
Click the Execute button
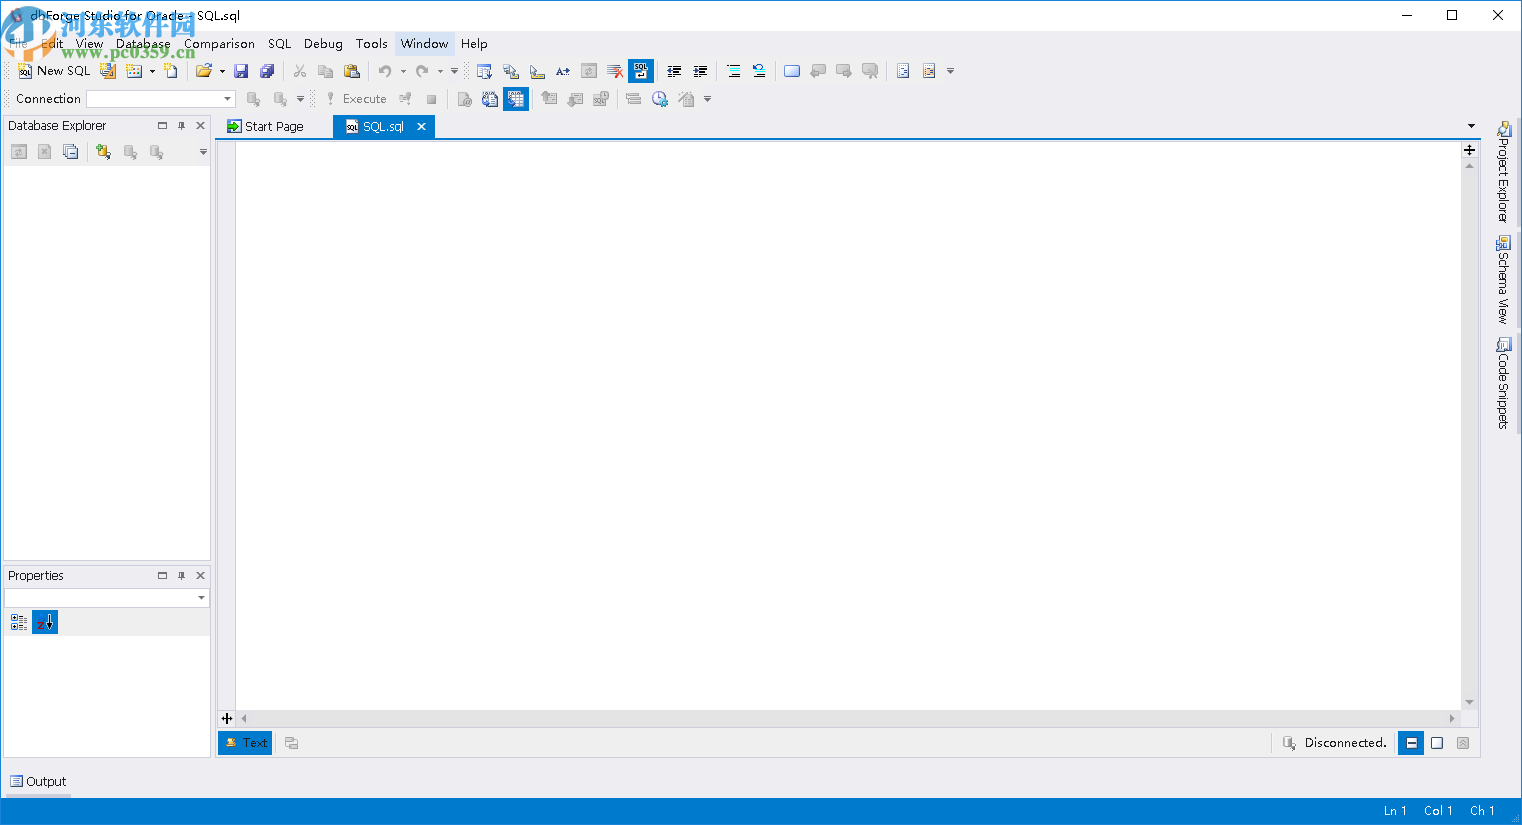tap(362, 98)
